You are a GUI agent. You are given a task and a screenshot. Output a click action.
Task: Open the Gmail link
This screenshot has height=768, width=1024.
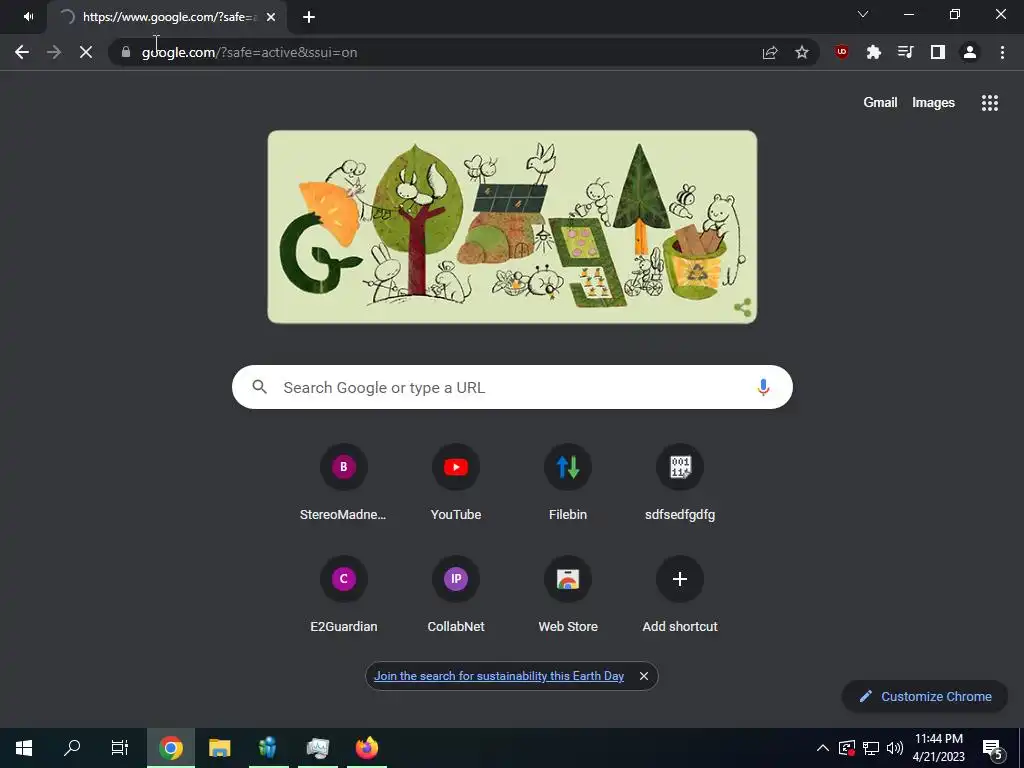pyautogui.click(x=880, y=103)
